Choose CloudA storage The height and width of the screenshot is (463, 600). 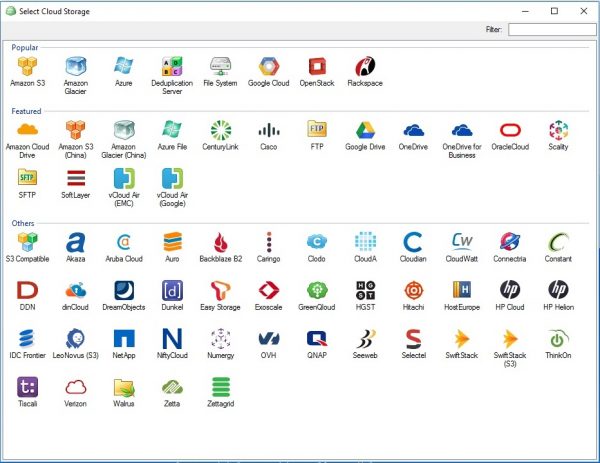(365, 242)
